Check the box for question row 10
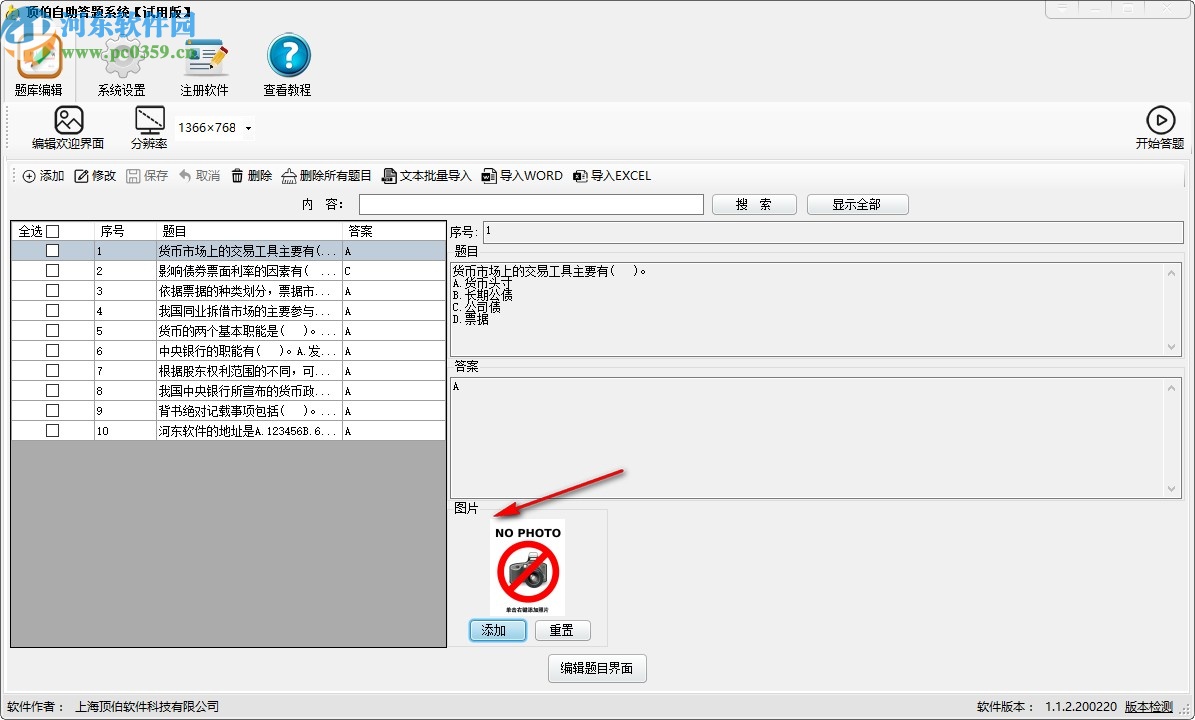This screenshot has width=1195, height=720. coord(54,431)
